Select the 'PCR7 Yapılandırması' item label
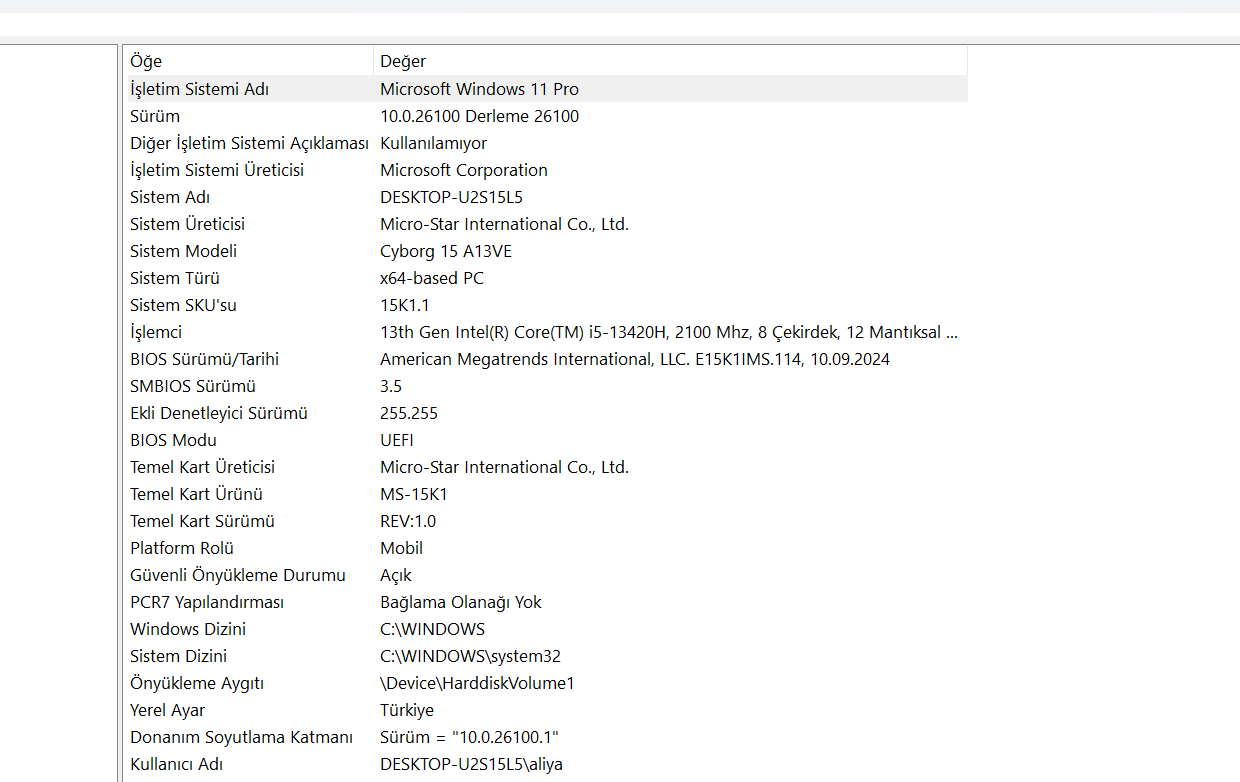 click(207, 602)
